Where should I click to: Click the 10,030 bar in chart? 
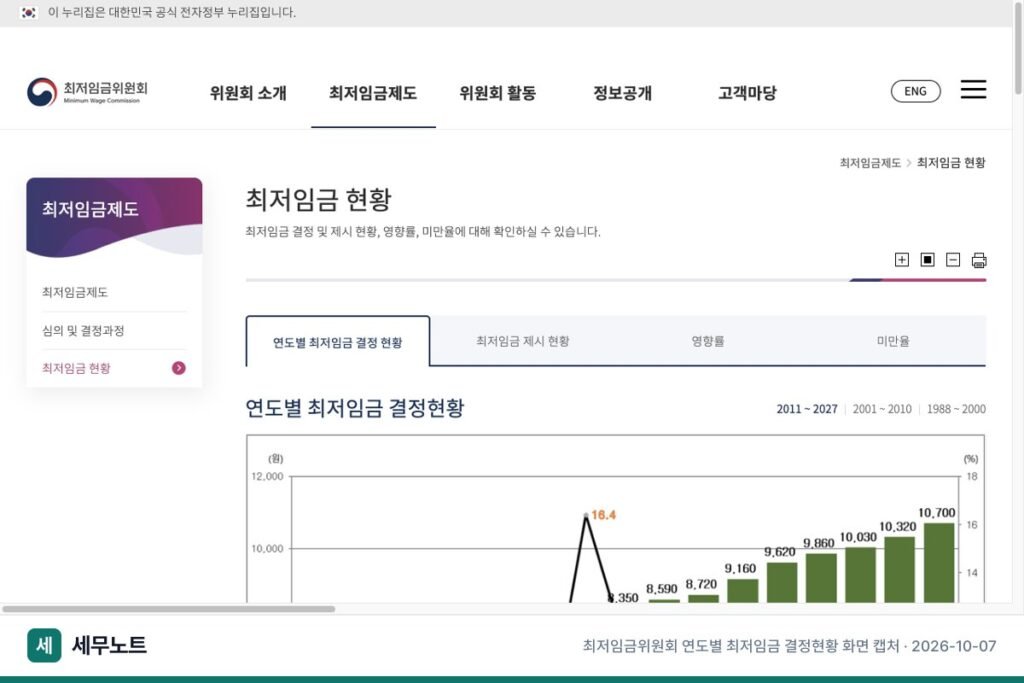click(x=861, y=575)
